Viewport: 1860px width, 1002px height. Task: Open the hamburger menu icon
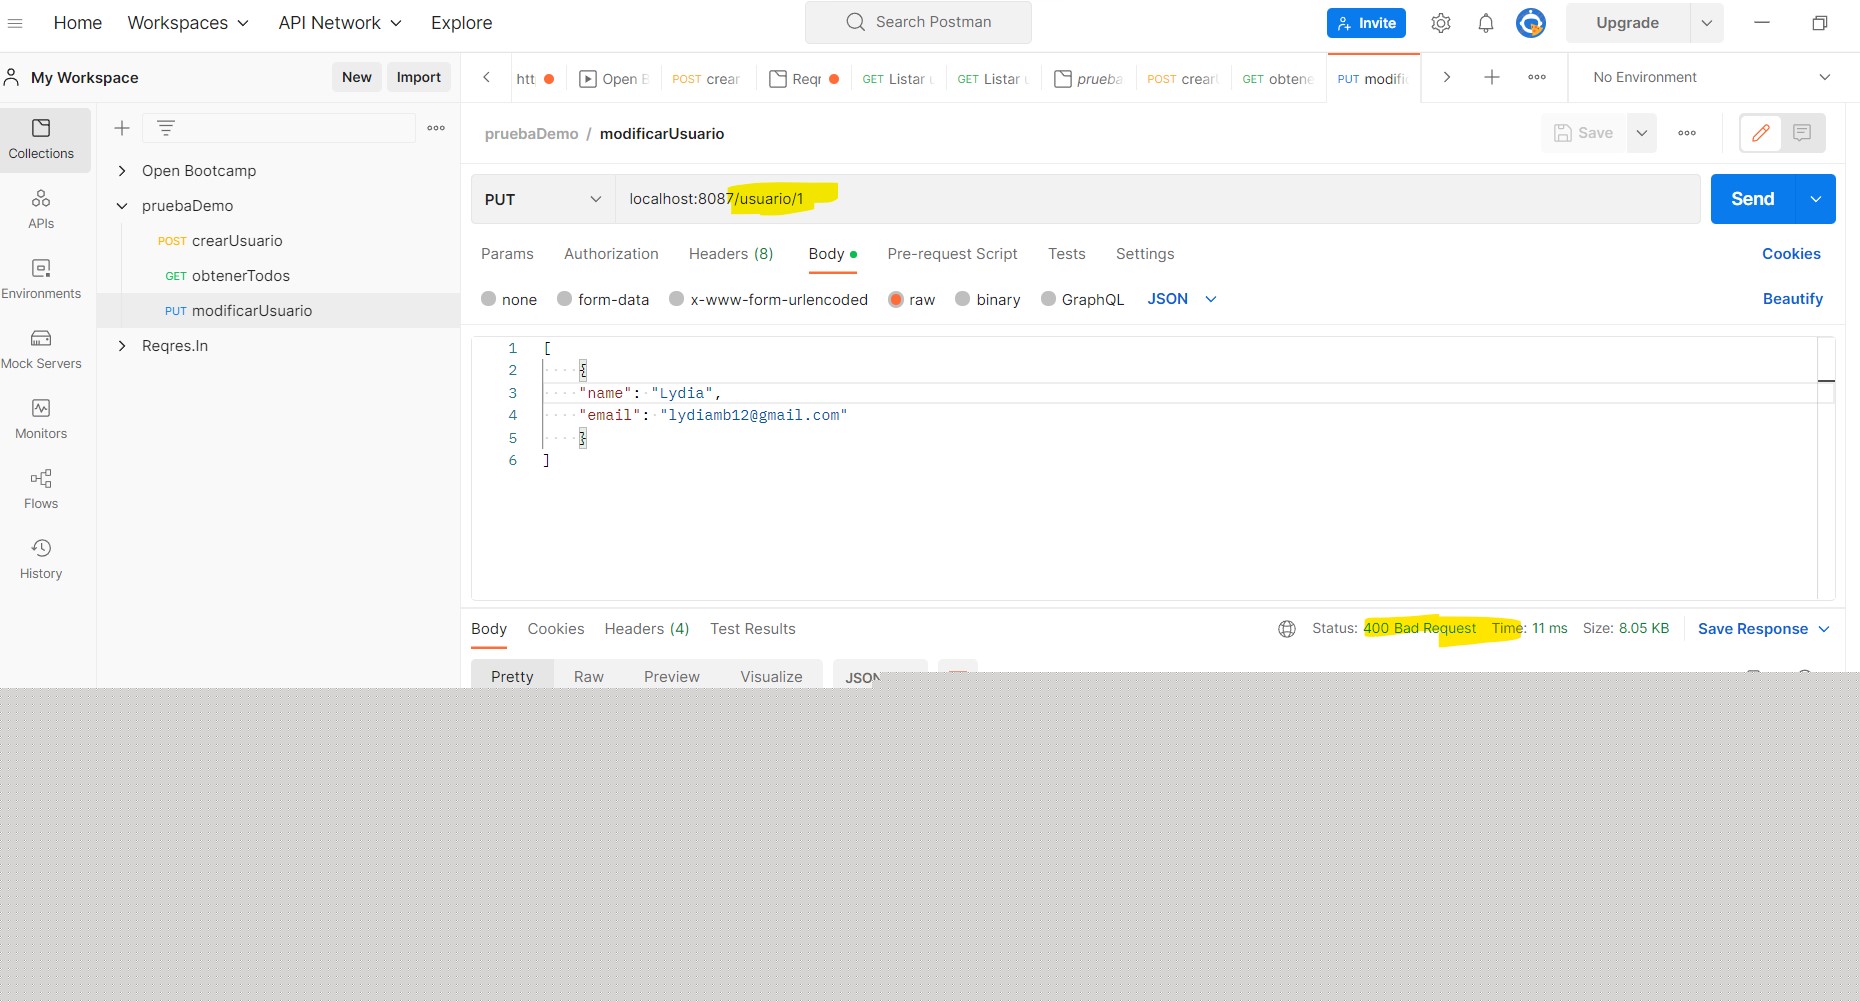[x=15, y=23]
